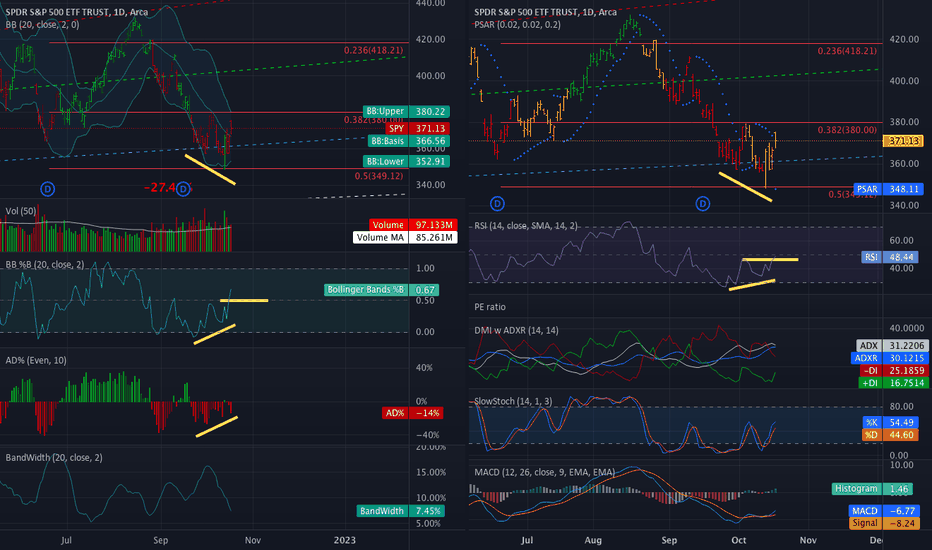Click the red -27.4 label on the left chart
Image resolution: width=932 pixels, height=550 pixels.
[x=160, y=188]
